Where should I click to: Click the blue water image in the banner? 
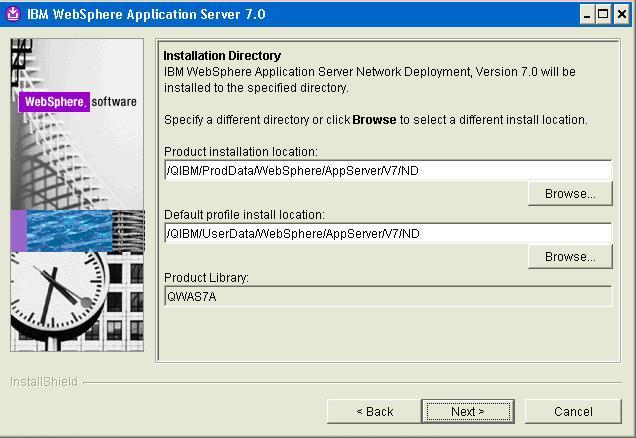pyautogui.click(x=69, y=230)
